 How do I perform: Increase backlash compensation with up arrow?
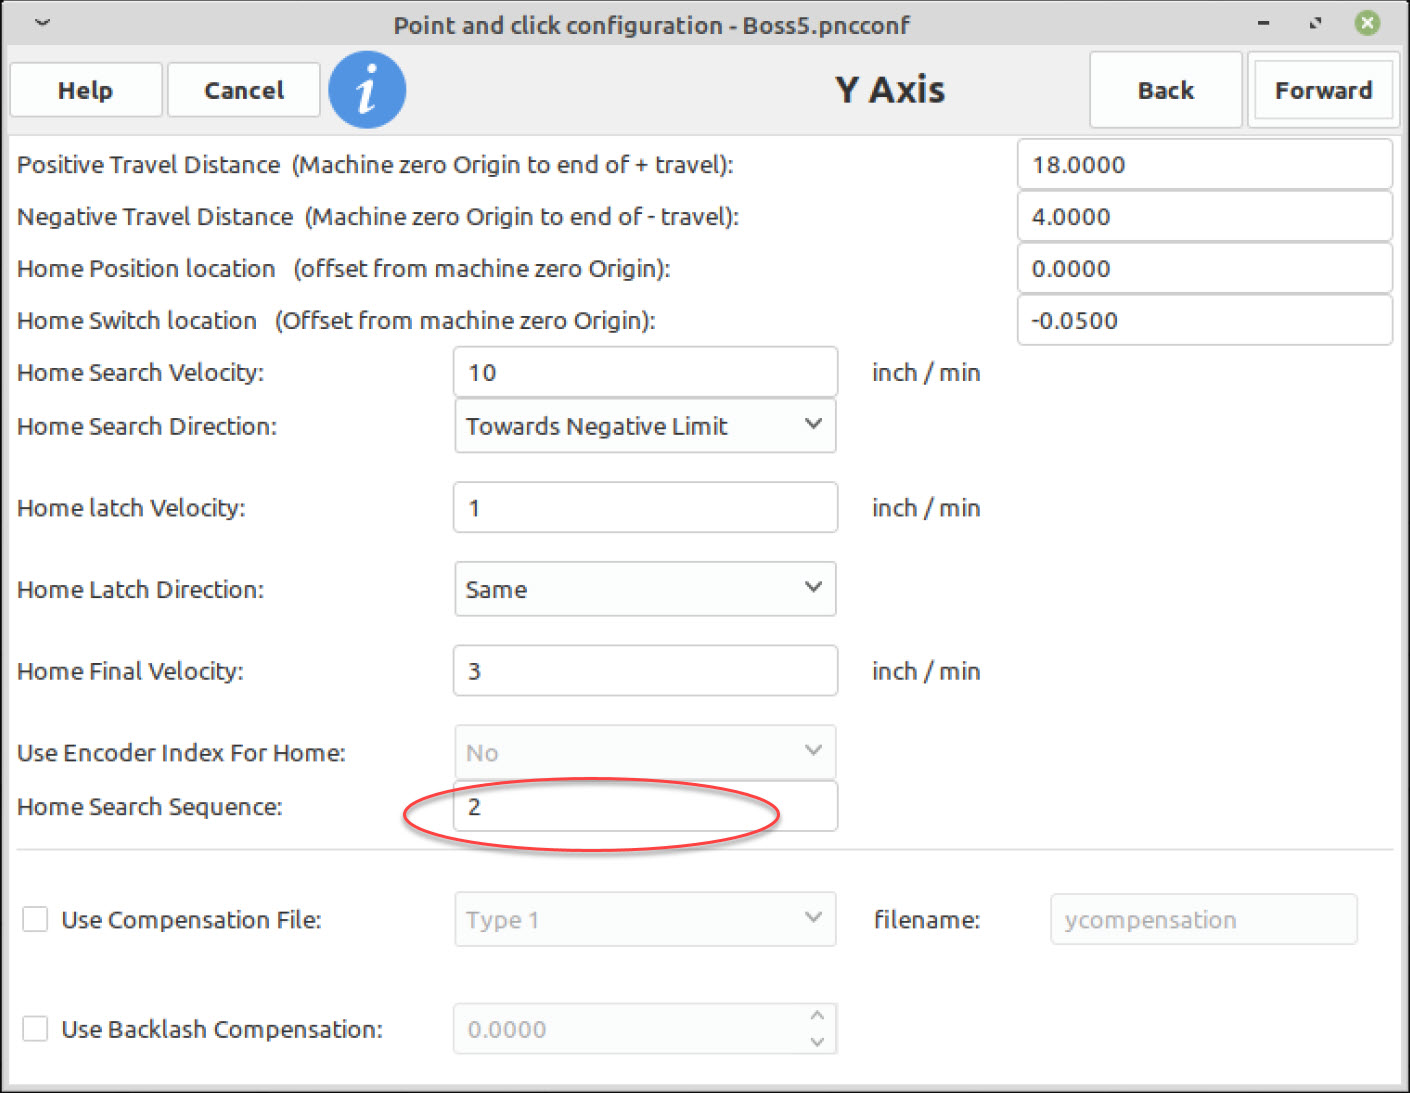pos(817,1015)
